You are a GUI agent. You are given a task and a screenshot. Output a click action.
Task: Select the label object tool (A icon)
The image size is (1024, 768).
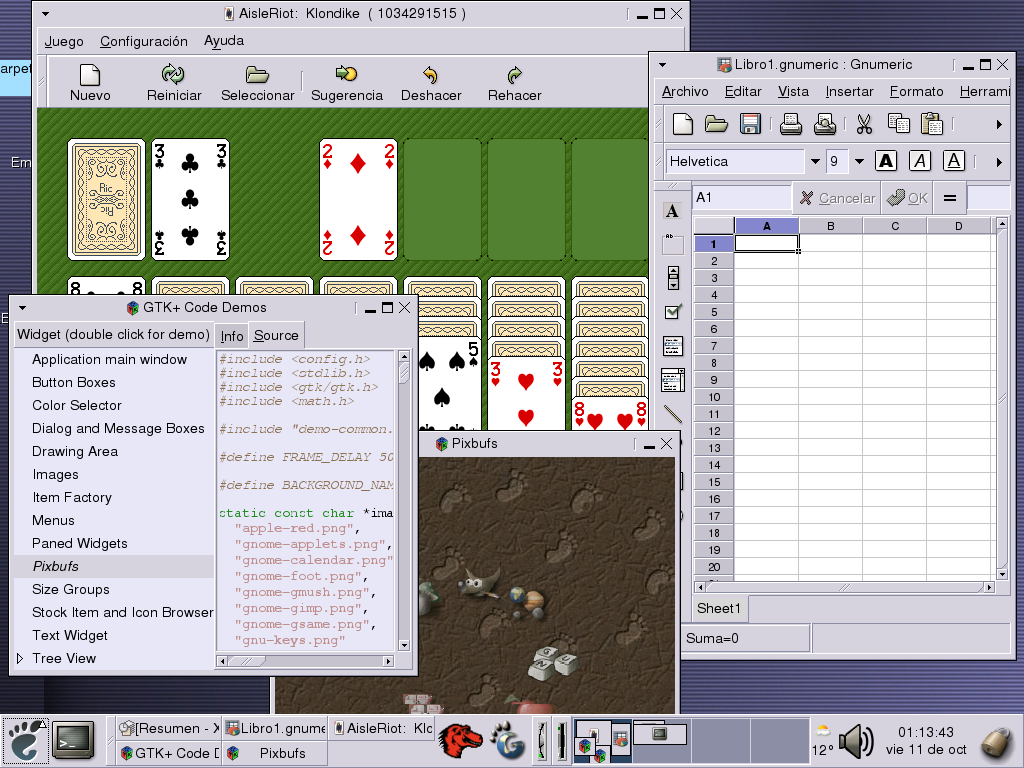click(672, 211)
